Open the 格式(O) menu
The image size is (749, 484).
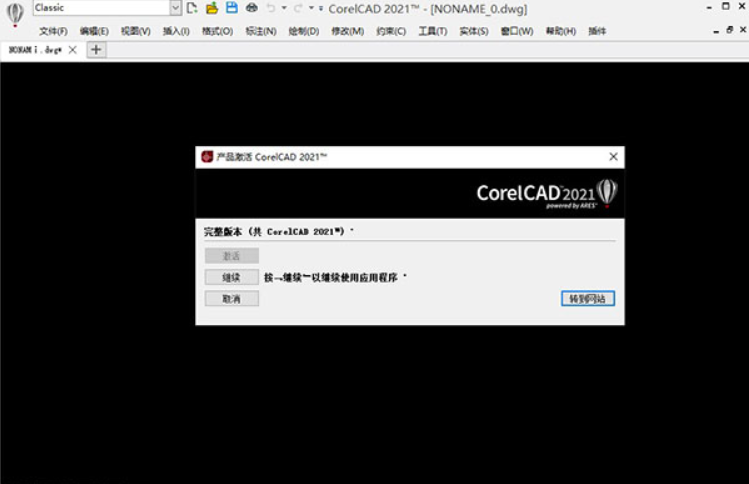pyautogui.click(x=217, y=32)
